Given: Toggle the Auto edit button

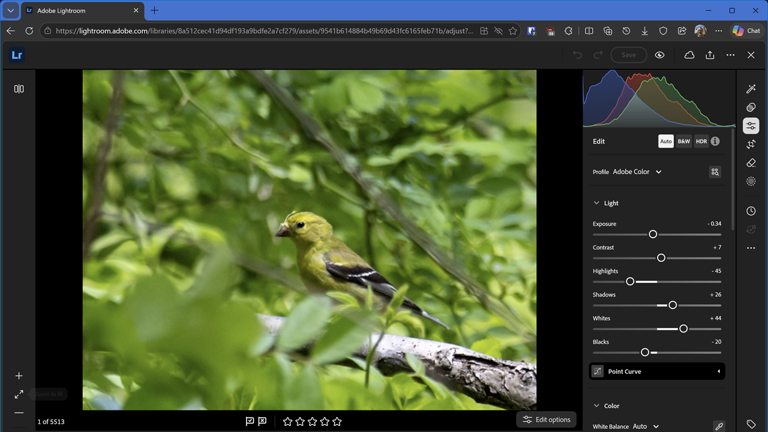Looking at the screenshot, I should click(x=666, y=141).
